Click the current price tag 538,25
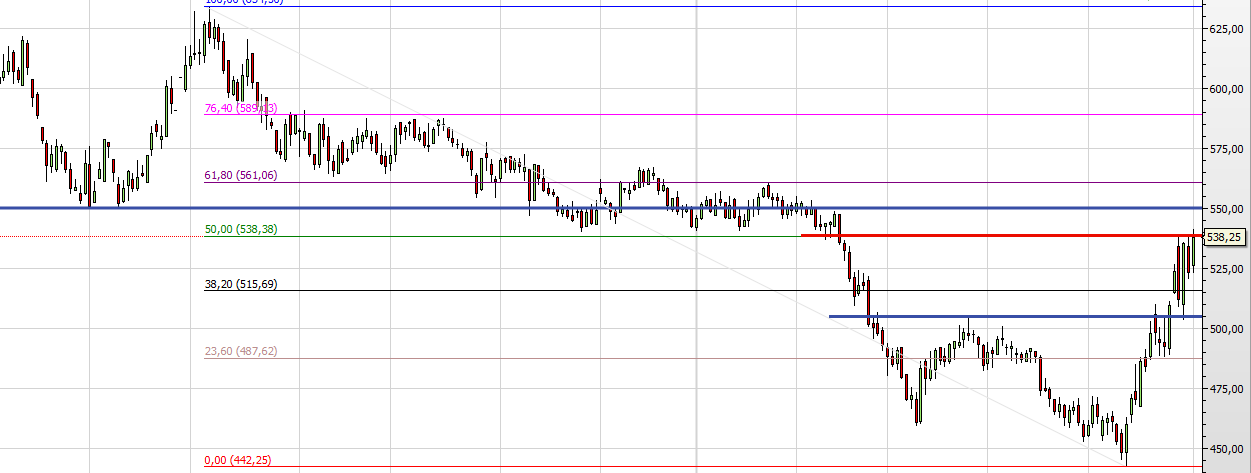The width and height of the screenshot is (1251, 473). tap(1225, 238)
